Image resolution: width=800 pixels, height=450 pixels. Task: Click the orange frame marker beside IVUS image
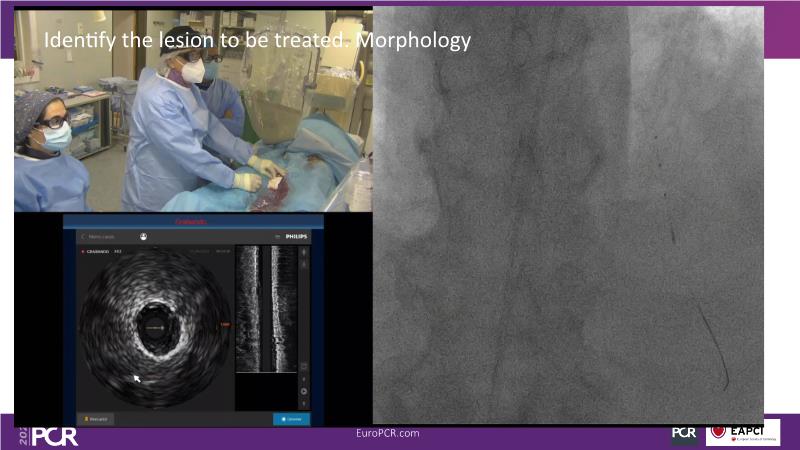(226, 325)
